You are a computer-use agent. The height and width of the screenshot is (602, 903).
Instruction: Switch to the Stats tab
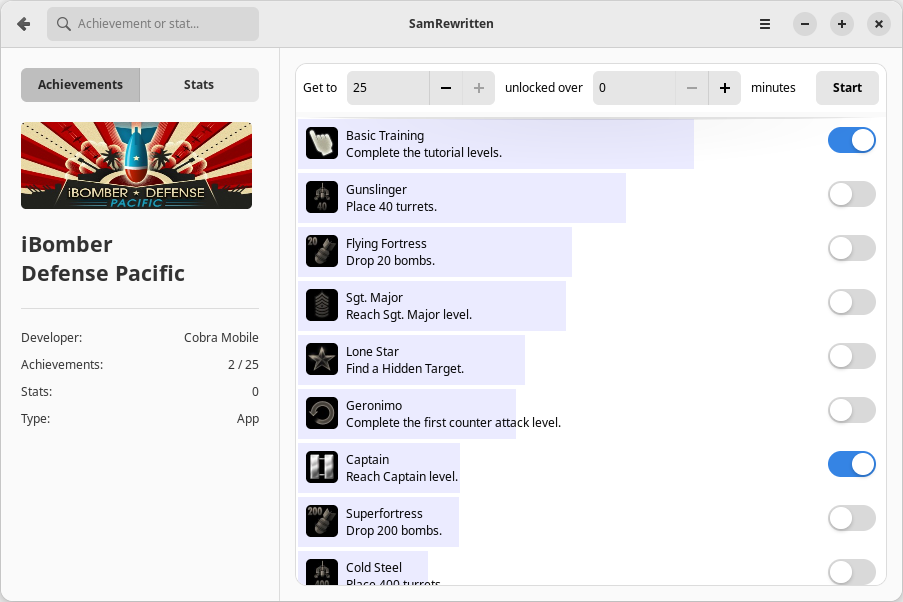[x=199, y=85]
